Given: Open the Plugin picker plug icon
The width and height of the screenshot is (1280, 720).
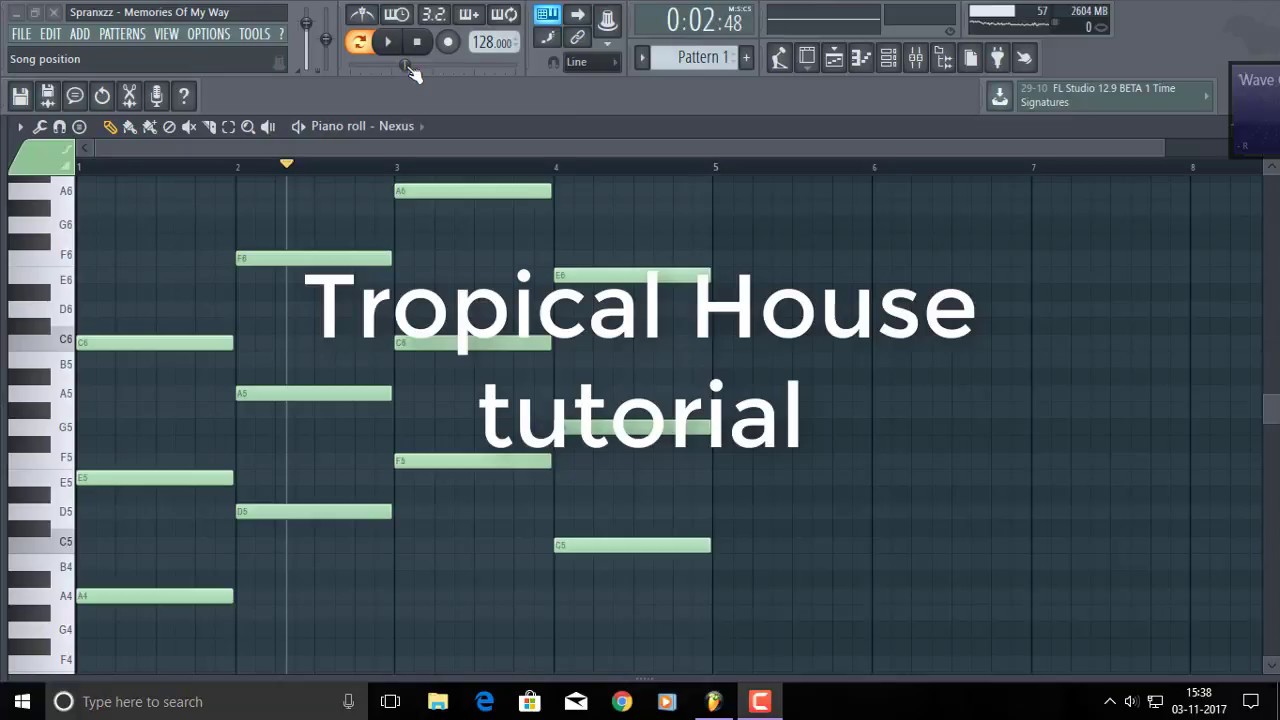Looking at the screenshot, I should 997,58.
